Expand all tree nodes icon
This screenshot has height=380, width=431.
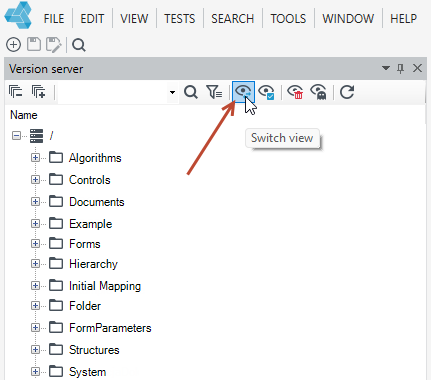coord(38,92)
